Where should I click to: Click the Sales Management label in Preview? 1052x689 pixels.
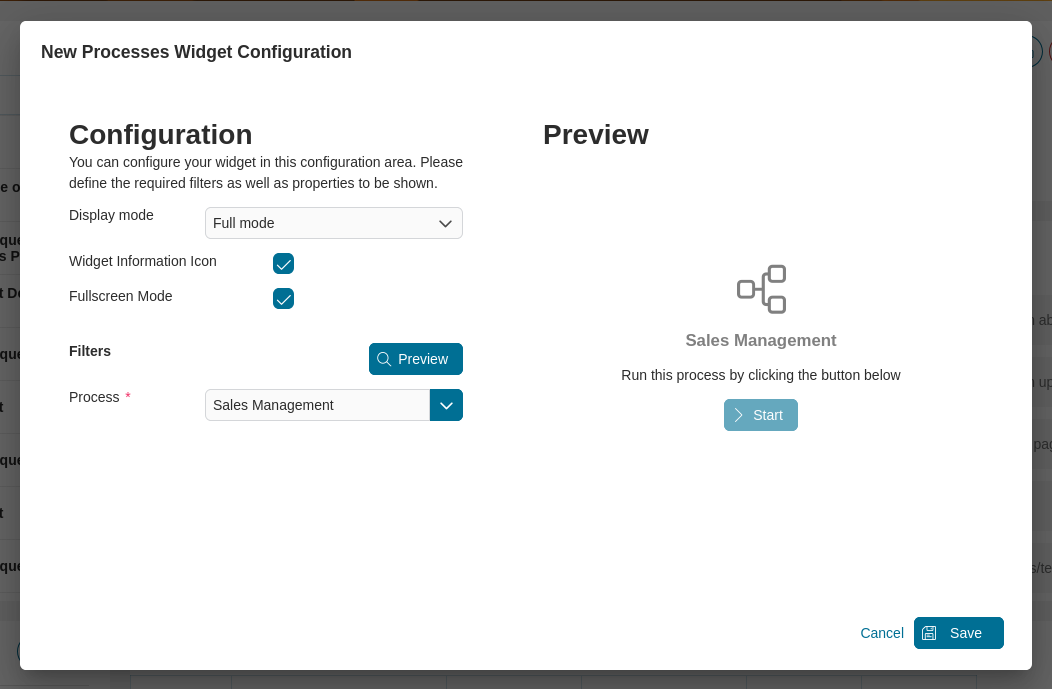coord(761,340)
